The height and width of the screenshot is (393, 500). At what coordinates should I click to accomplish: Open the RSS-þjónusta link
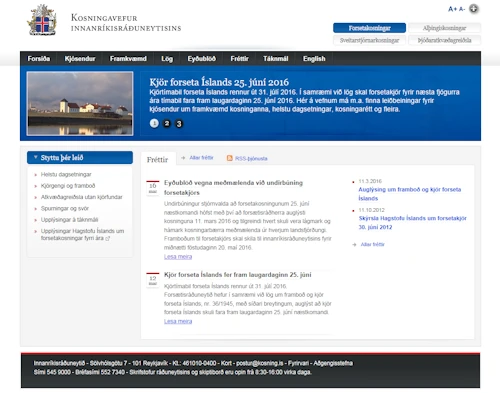(x=251, y=158)
